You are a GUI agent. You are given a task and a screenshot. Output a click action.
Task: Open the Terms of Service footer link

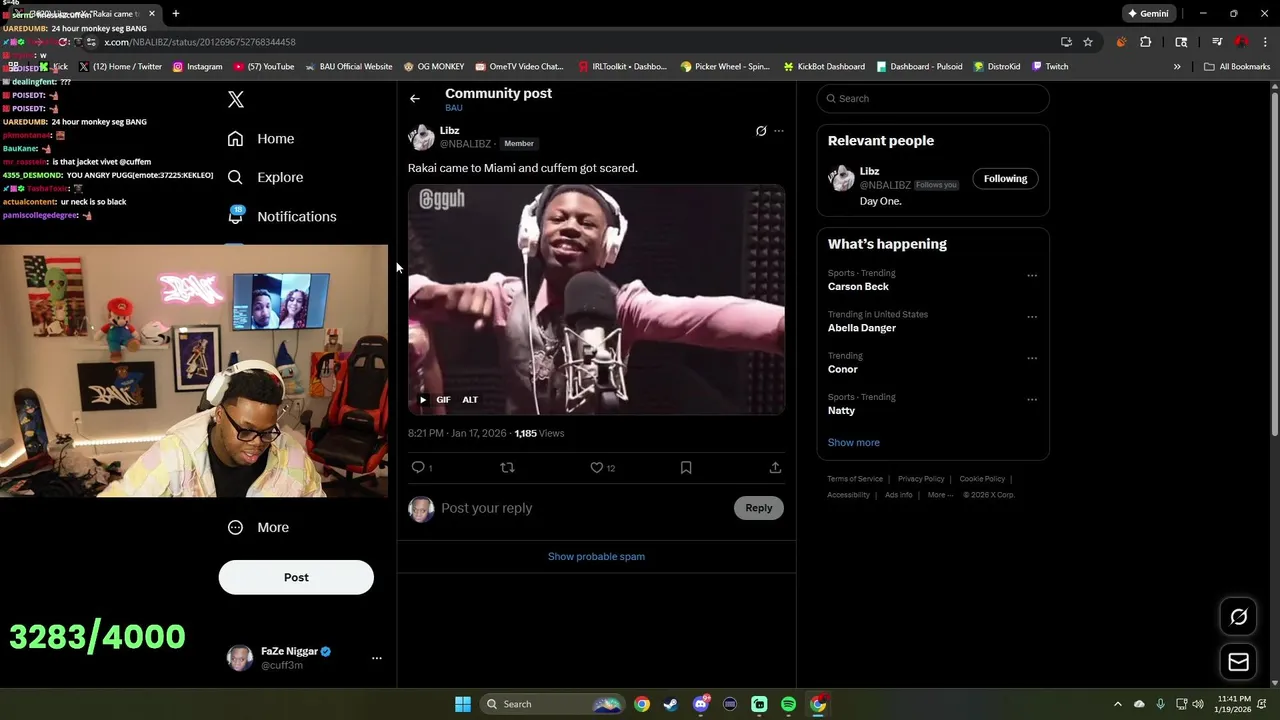855,479
